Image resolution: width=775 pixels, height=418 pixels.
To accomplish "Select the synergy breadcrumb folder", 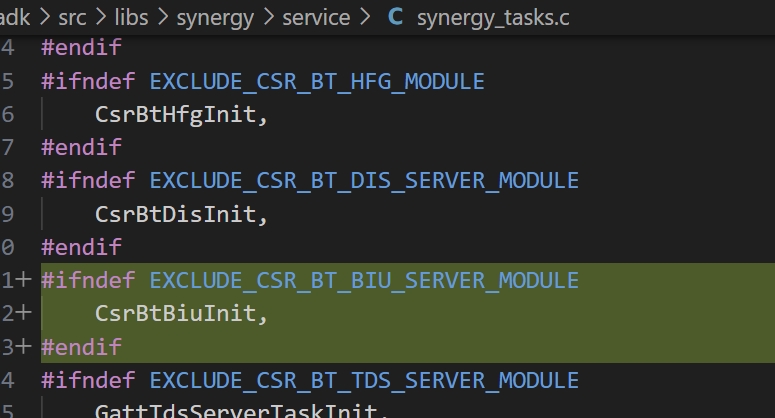I will [216, 17].
